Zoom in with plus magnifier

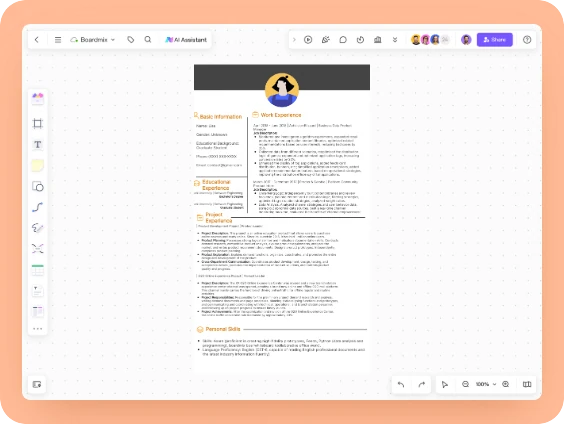[506, 384]
